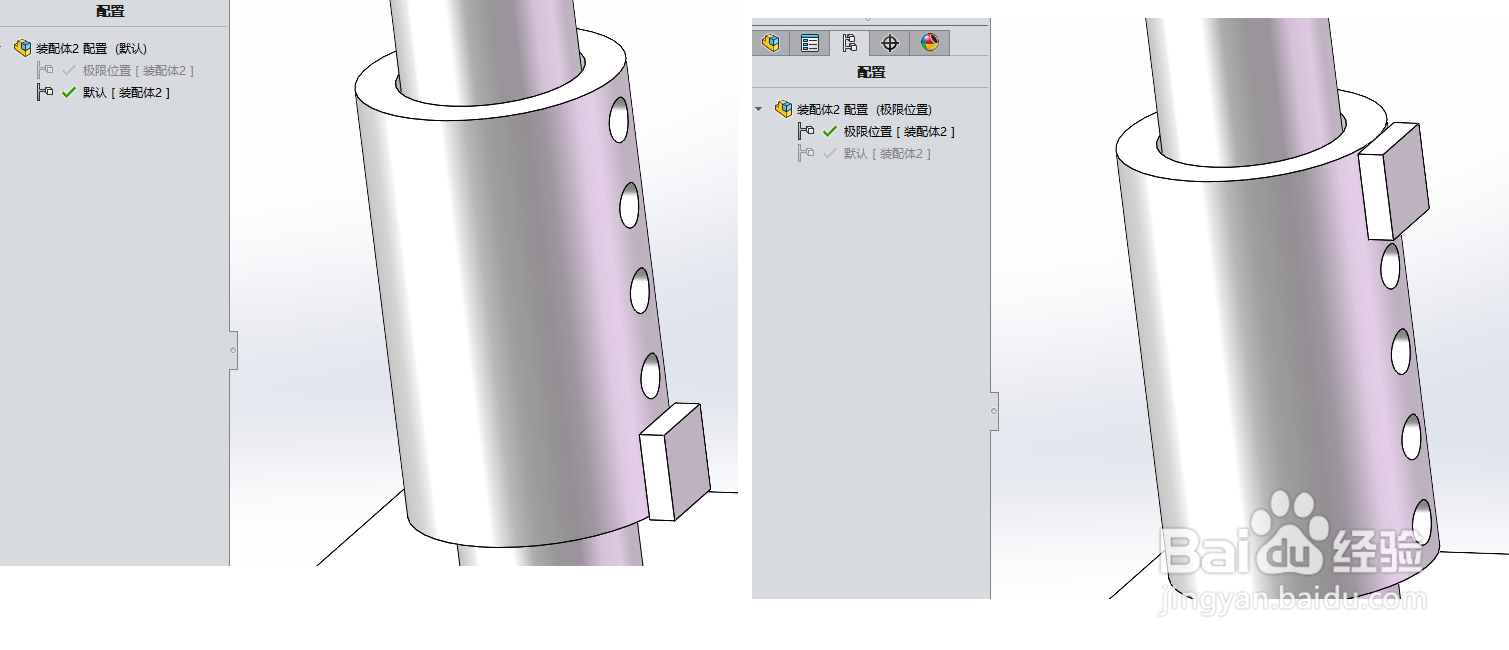Select root node 装配体2 配置 (默认)
The width and height of the screenshot is (1509, 650).
click(81, 48)
